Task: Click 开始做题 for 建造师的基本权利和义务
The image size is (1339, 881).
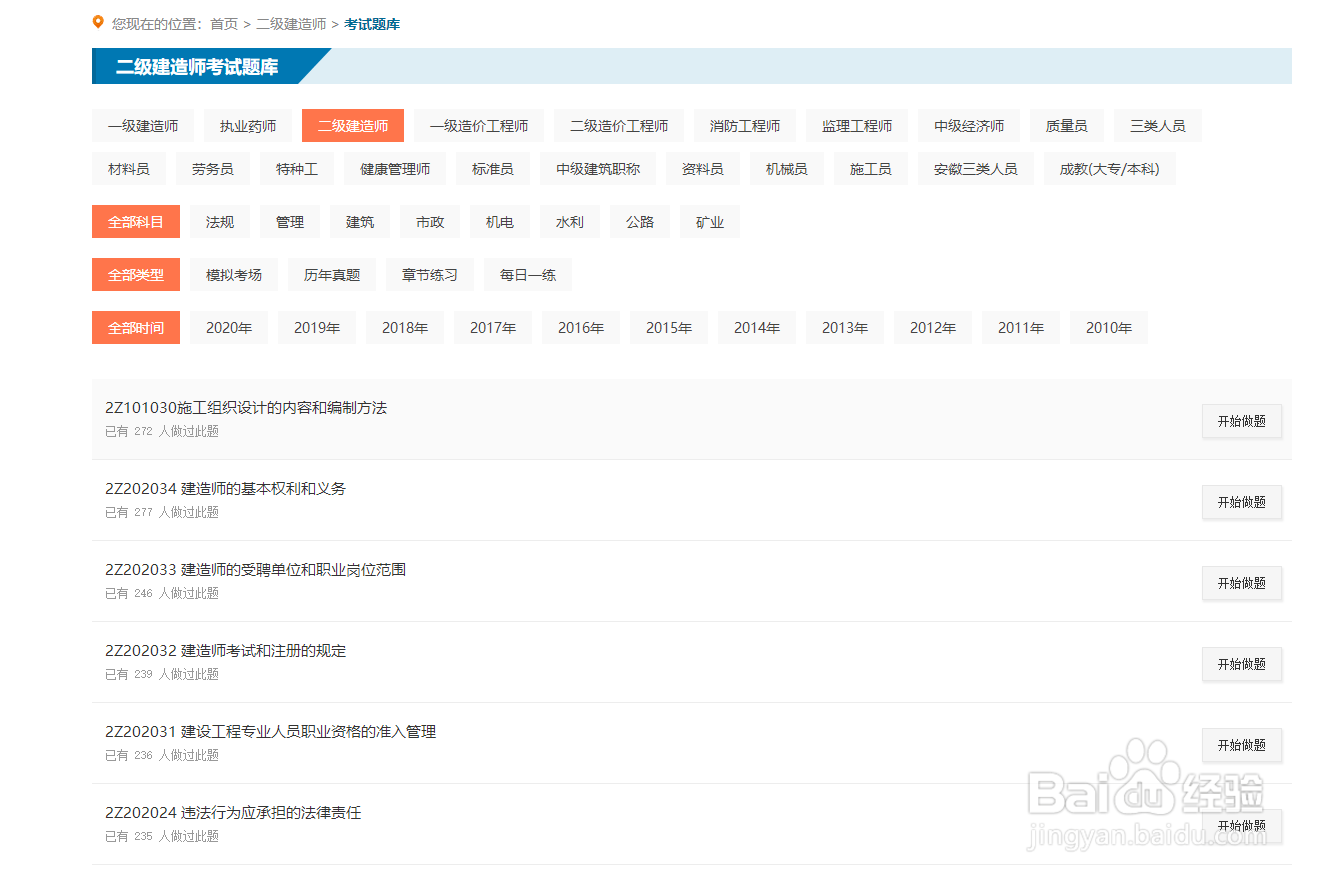Action: click(x=1242, y=502)
